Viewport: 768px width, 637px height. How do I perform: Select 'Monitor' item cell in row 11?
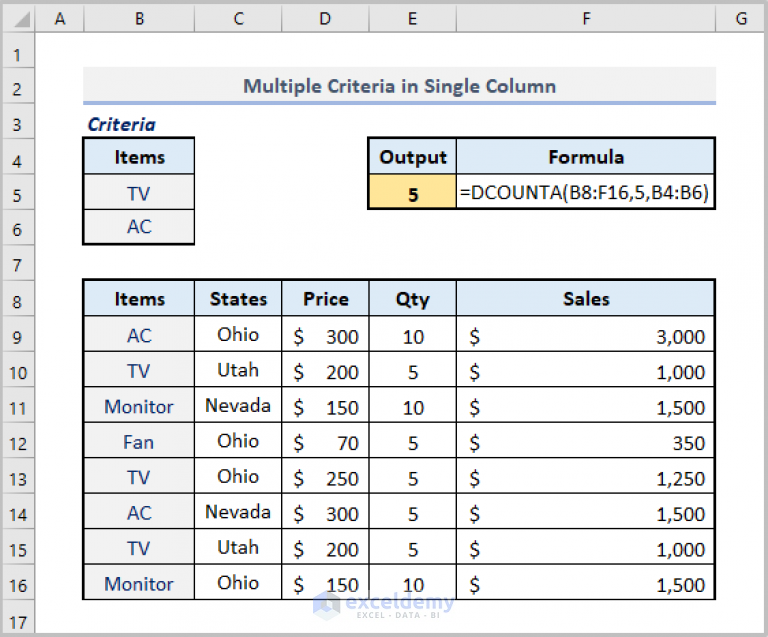click(140, 405)
